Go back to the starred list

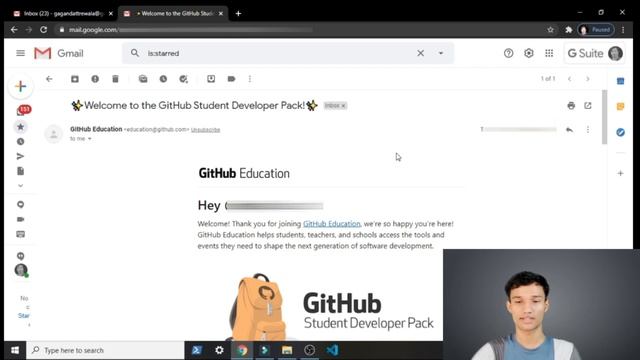click(49, 79)
